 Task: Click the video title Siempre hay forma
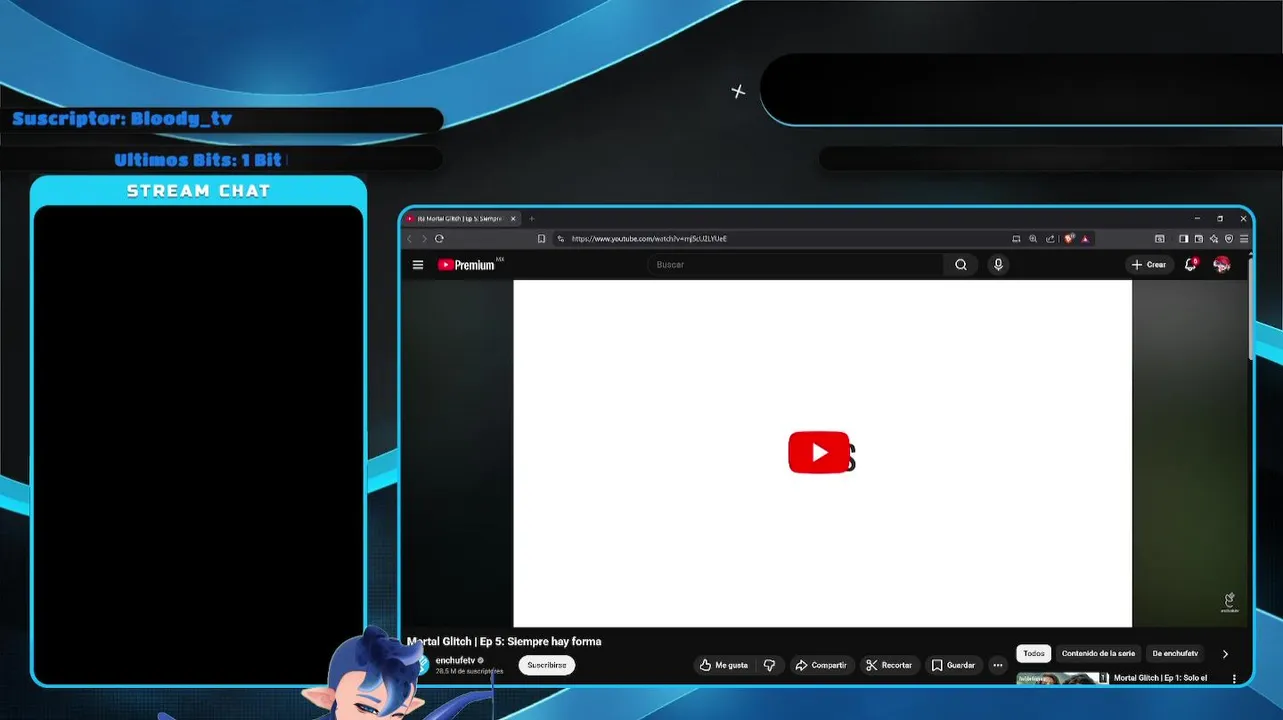tap(504, 642)
